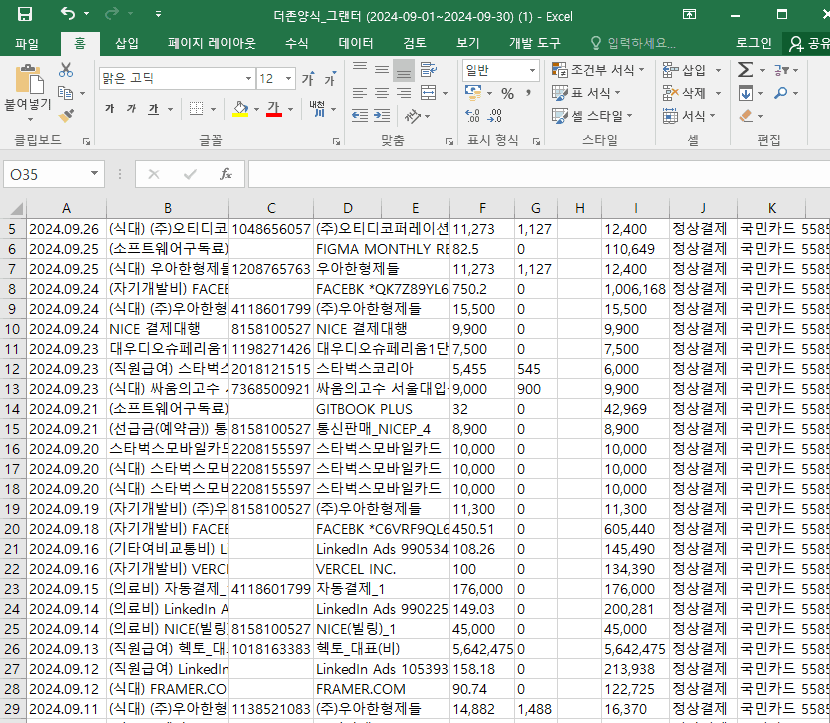Open the Find and Select magnifier
Image resolution: width=830 pixels, height=723 pixels.
pos(781,93)
